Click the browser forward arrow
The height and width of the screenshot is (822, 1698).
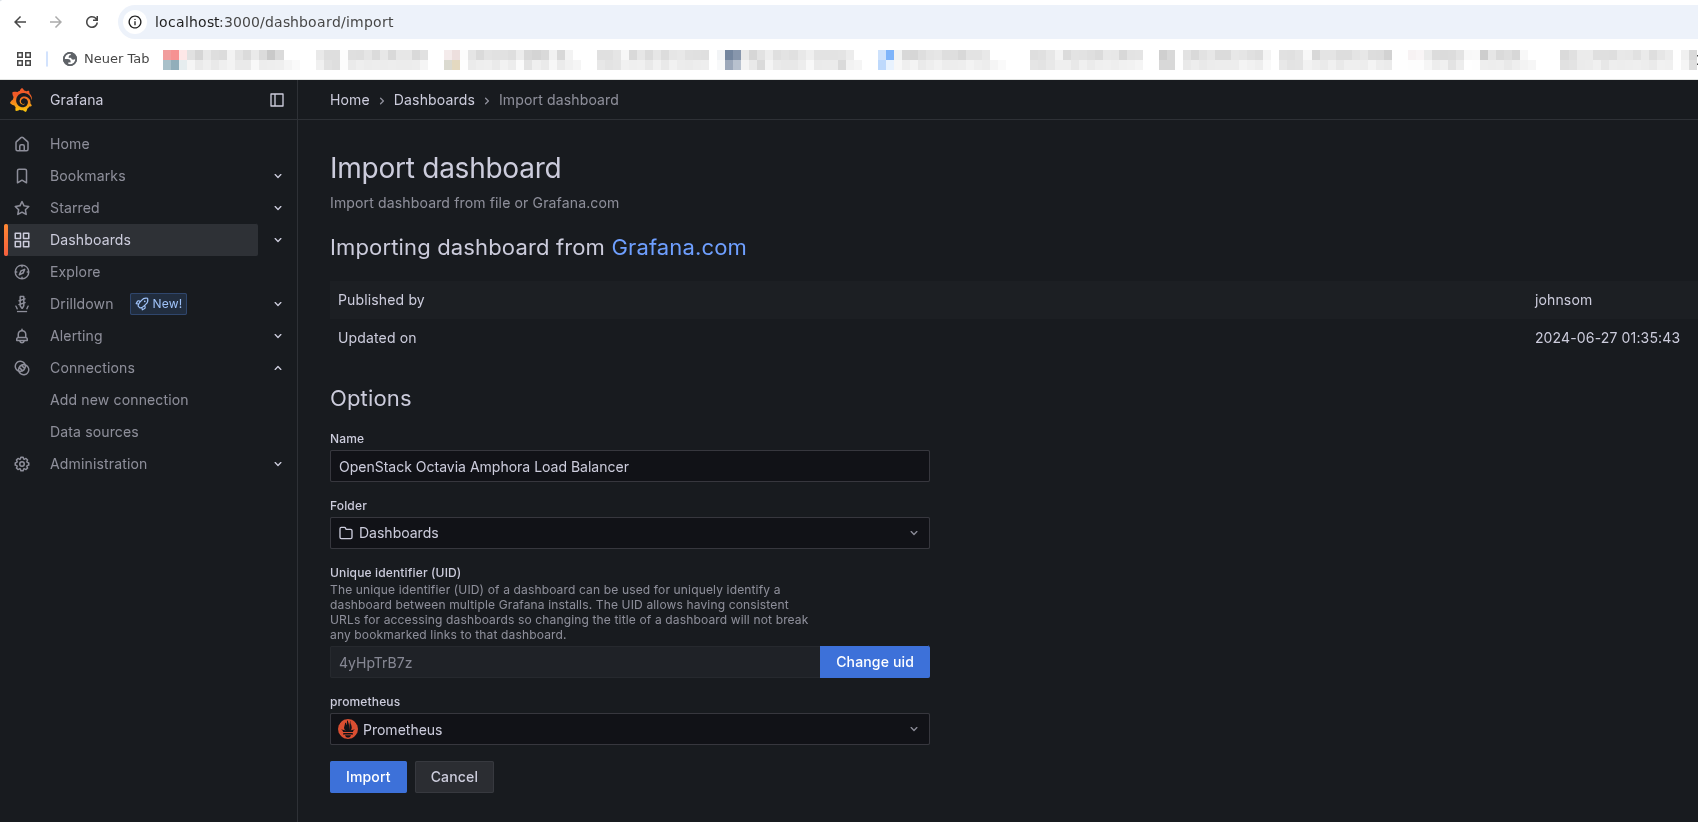(56, 22)
